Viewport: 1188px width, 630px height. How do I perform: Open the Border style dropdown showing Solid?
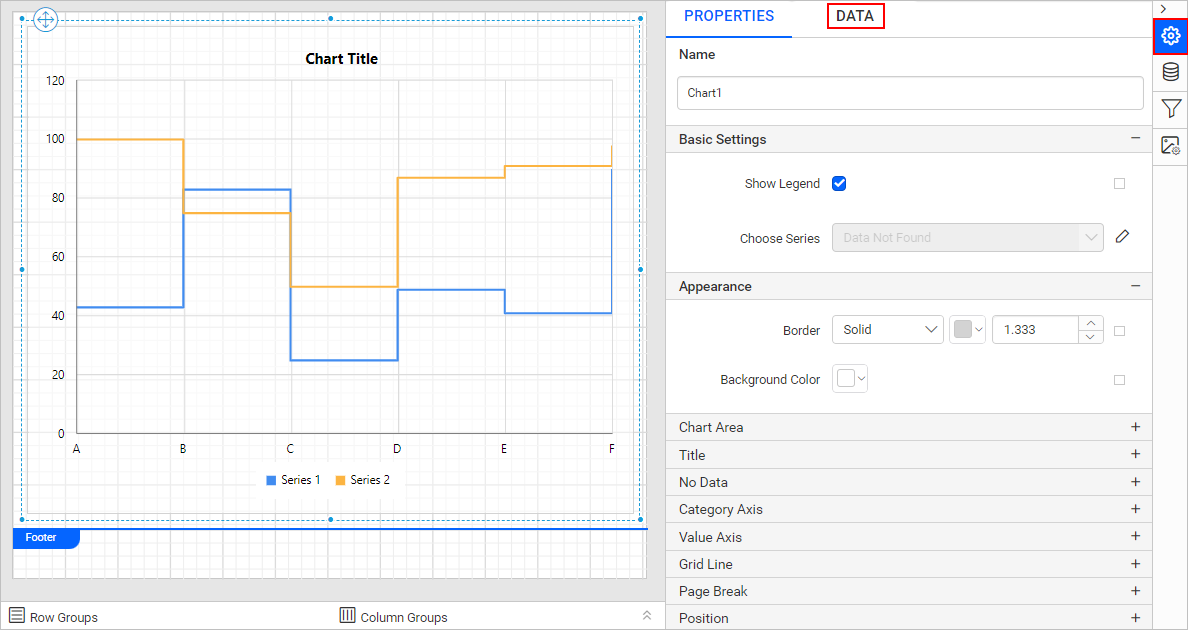(888, 328)
